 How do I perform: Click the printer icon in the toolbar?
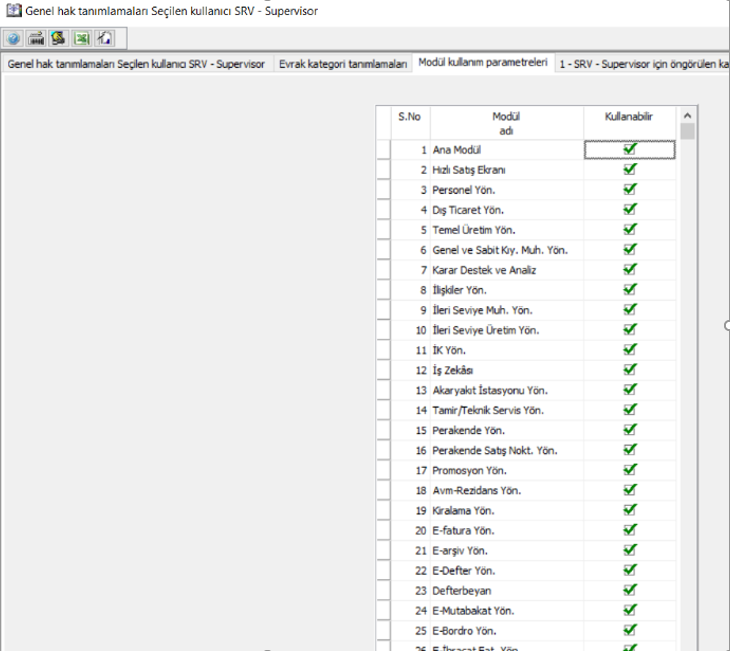[36, 39]
